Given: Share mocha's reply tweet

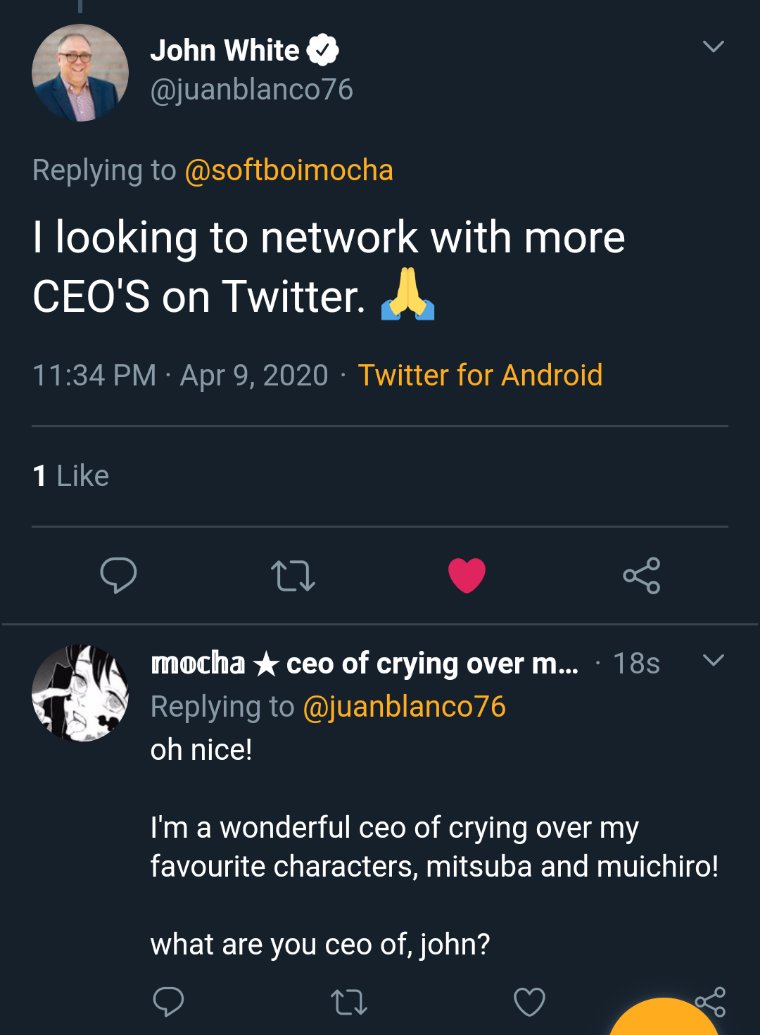Looking at the screenshot, I should tap(709, 1001).
